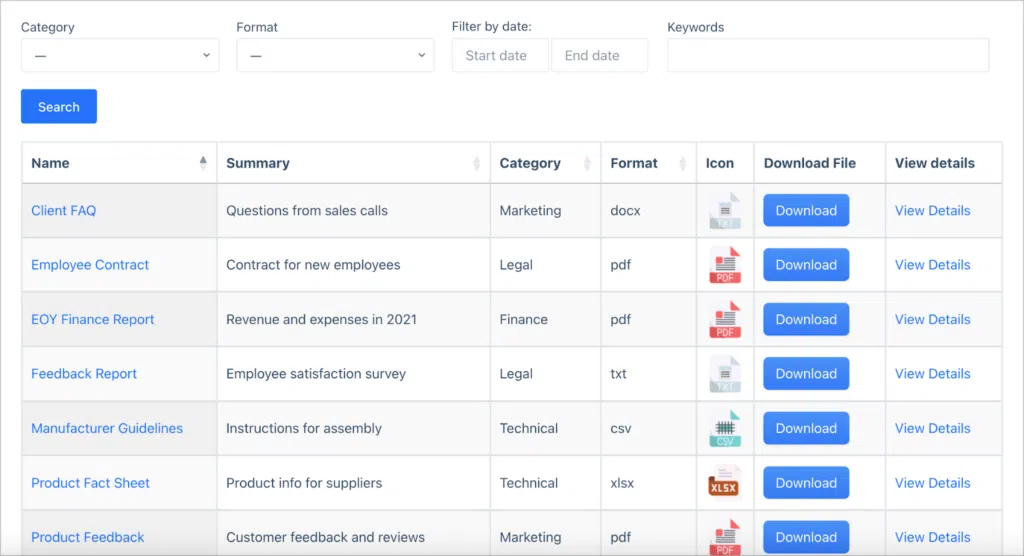This screenshot has height=556, width=1024.
Task: Click the TXT file icon for Client FAQ
Action: click(724, 211)
